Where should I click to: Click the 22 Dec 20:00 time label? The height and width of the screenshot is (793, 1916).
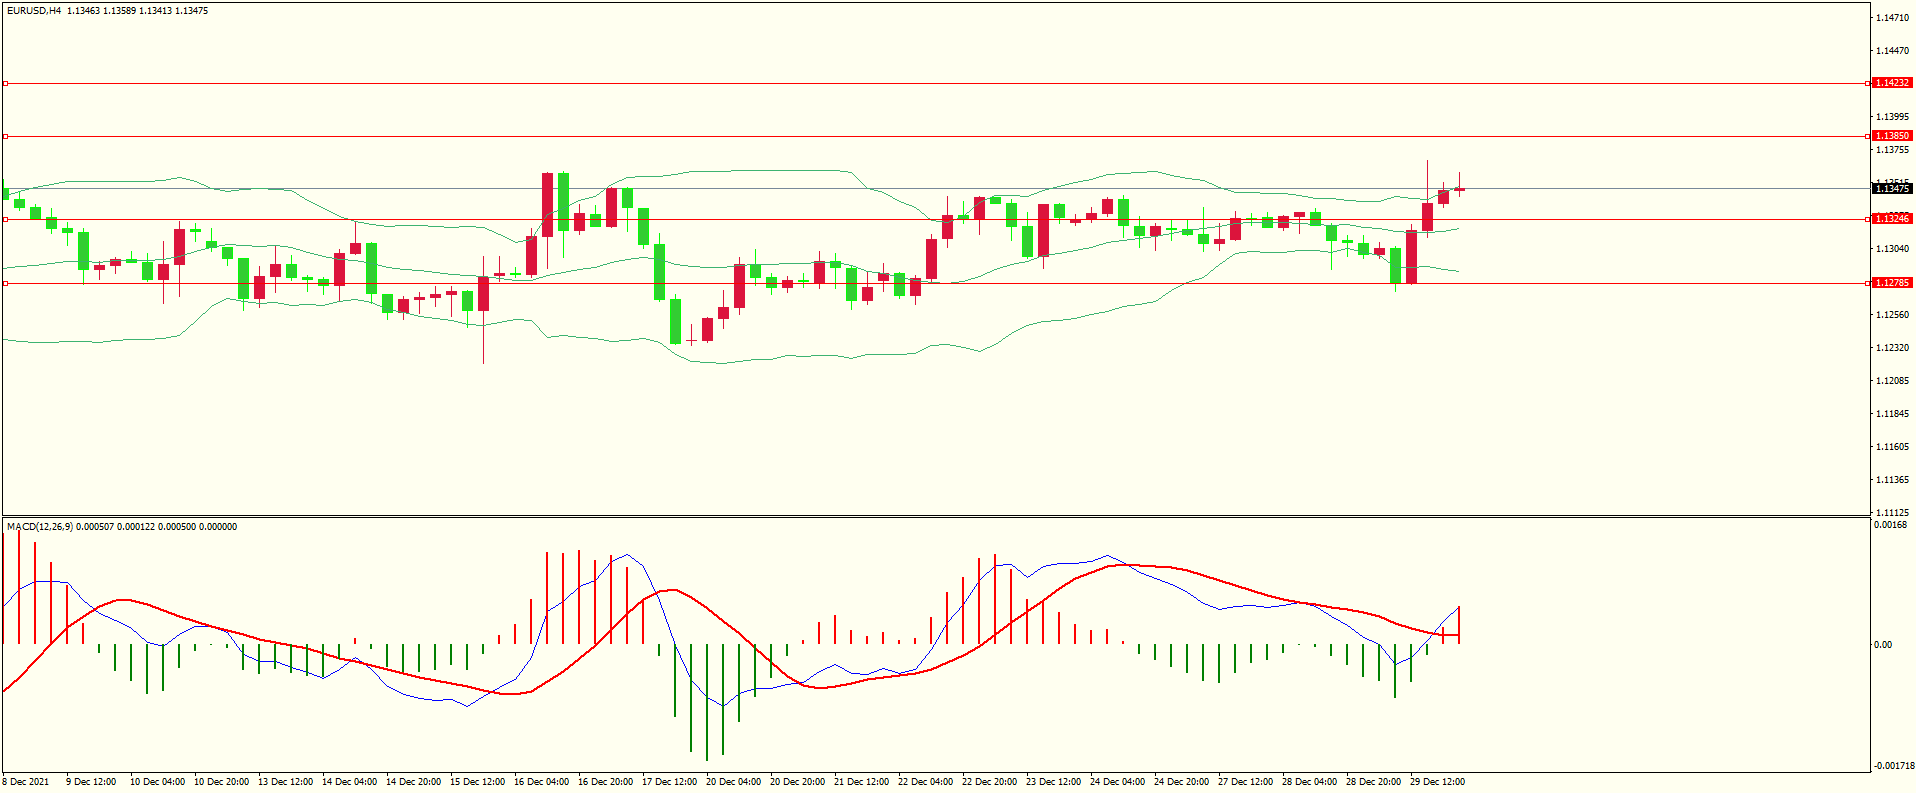coord(989,782)
